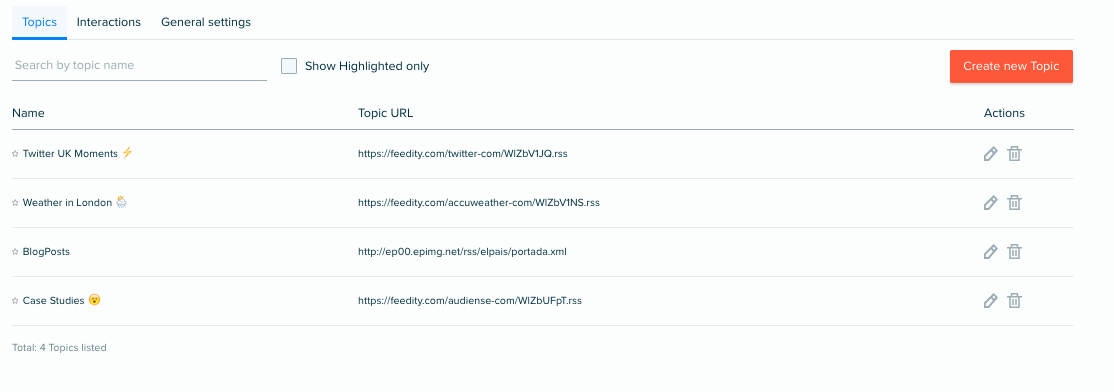Image resolution: width=1114 pixels, height=392 pixels.
Task: Select the Topics tab
Action: (40, 22)
